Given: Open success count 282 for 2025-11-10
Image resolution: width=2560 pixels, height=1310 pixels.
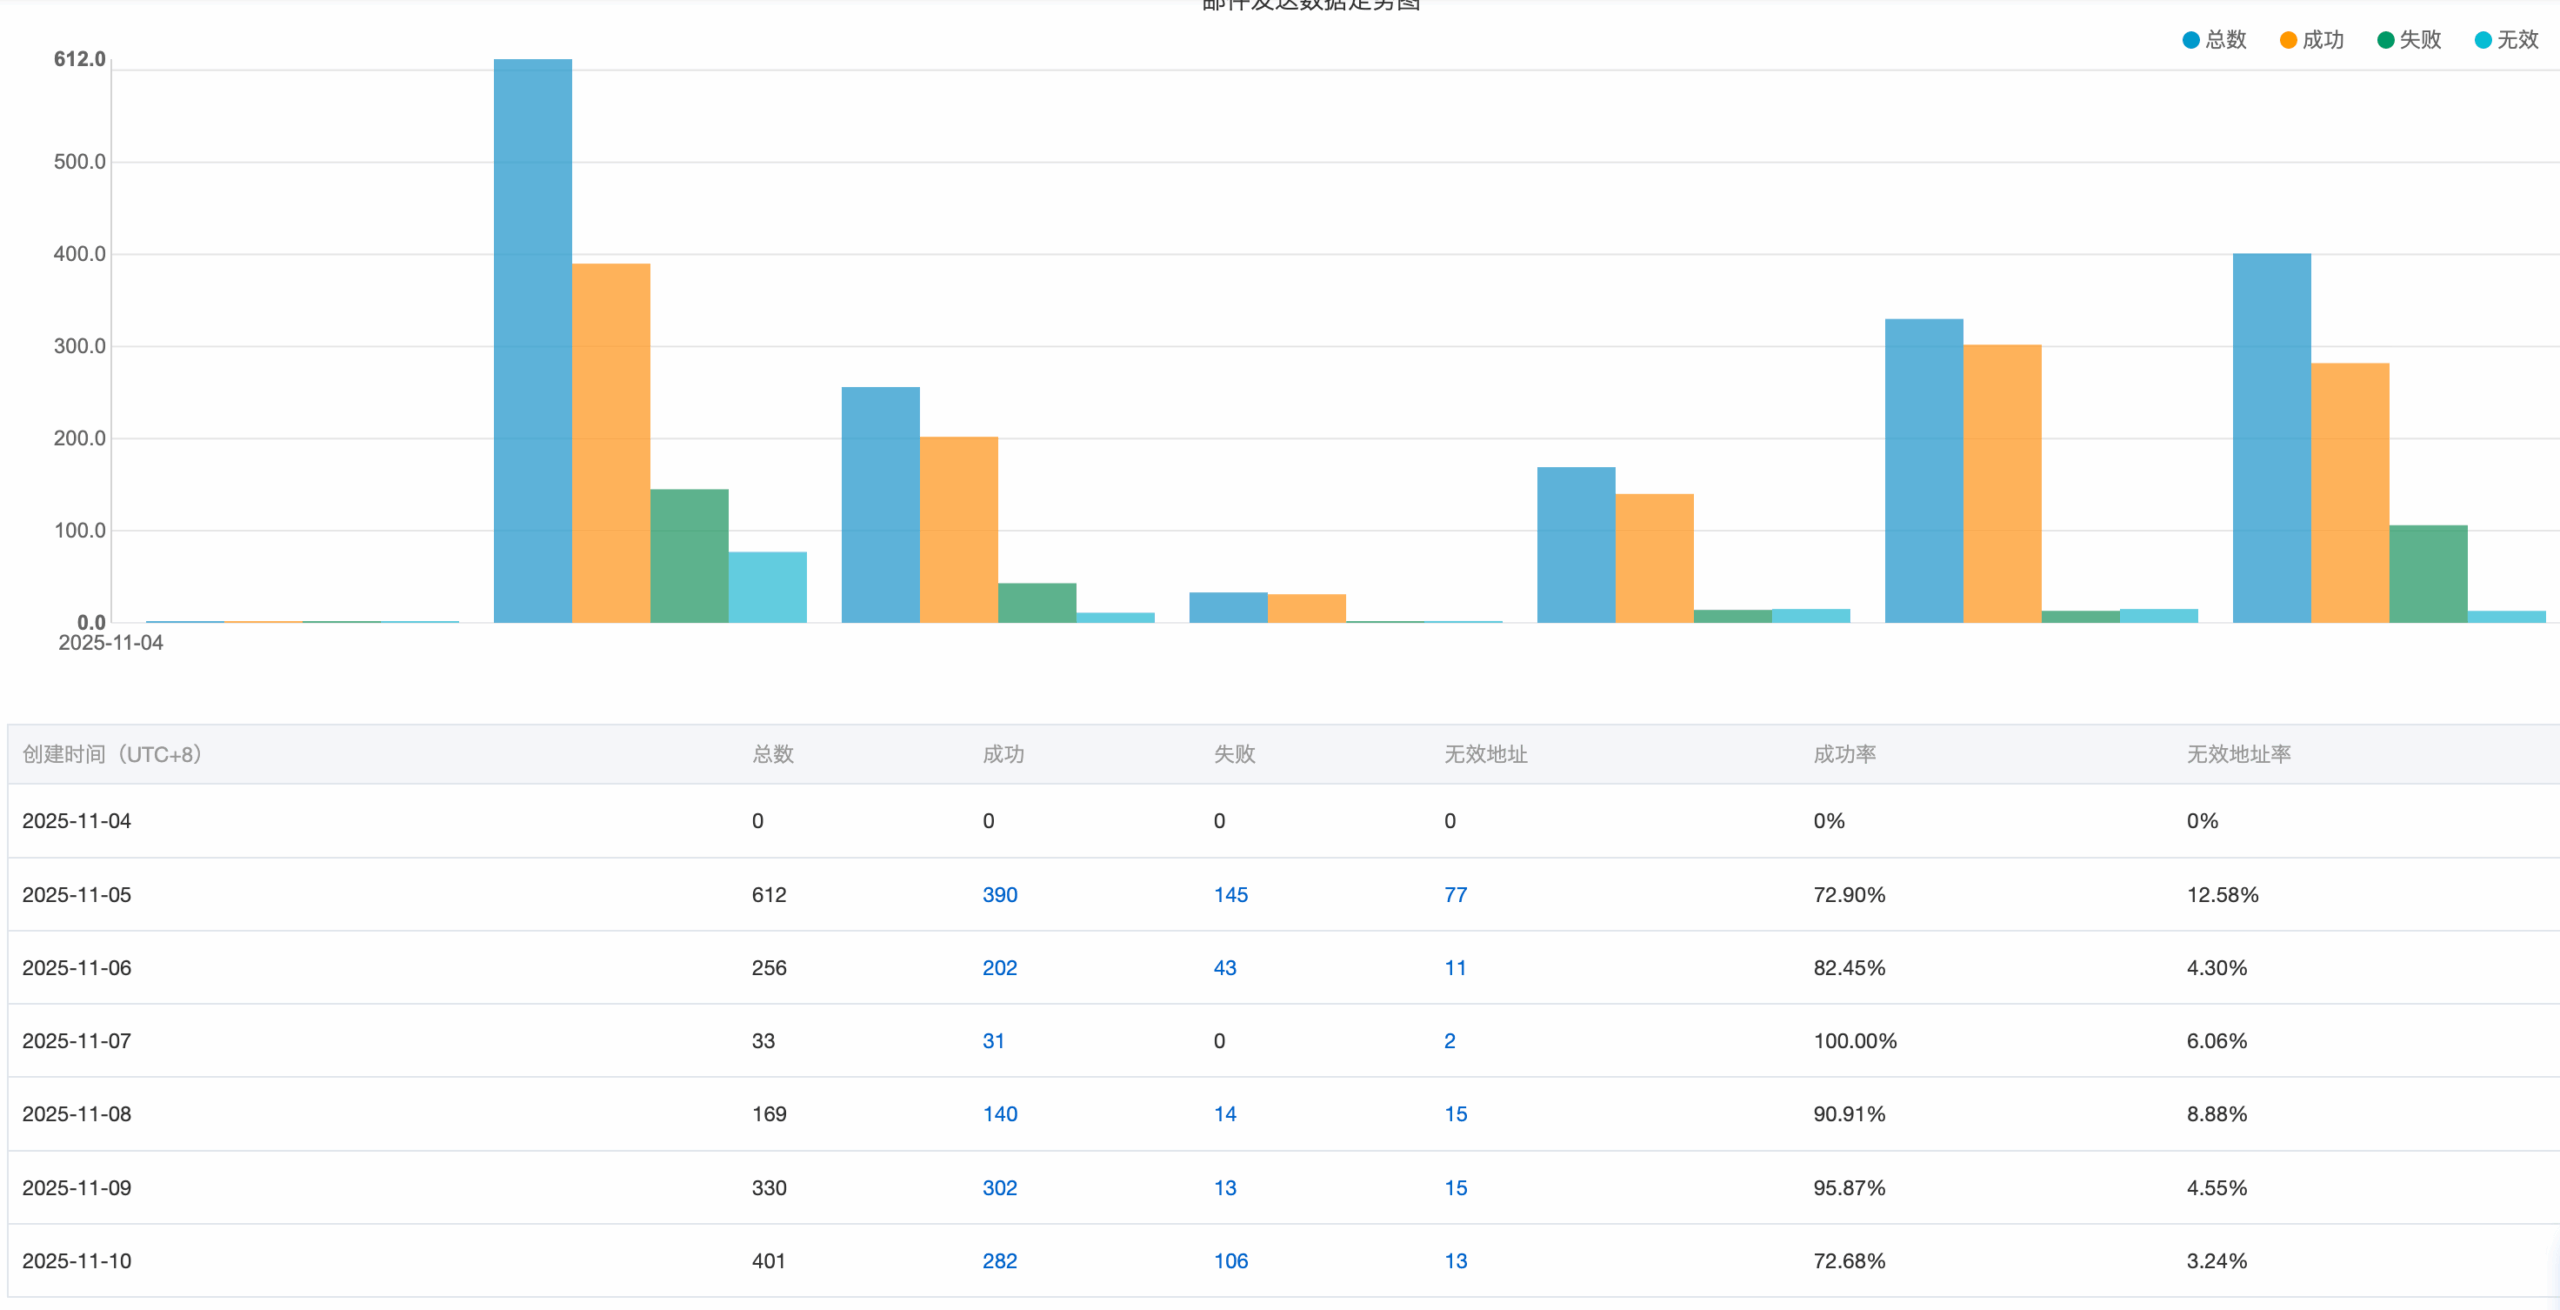Looking at the screenshot, I should tap(999, 1261).
